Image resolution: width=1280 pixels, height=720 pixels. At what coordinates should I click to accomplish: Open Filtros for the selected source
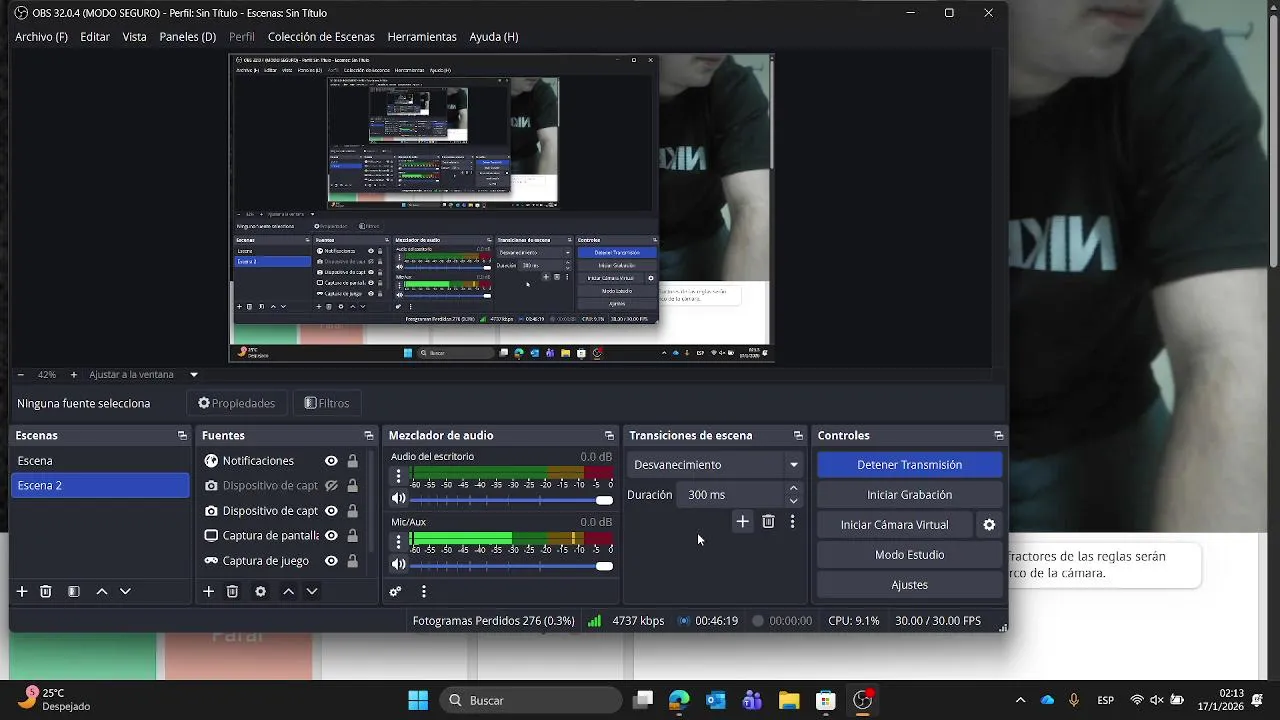(x=328, y=403)
